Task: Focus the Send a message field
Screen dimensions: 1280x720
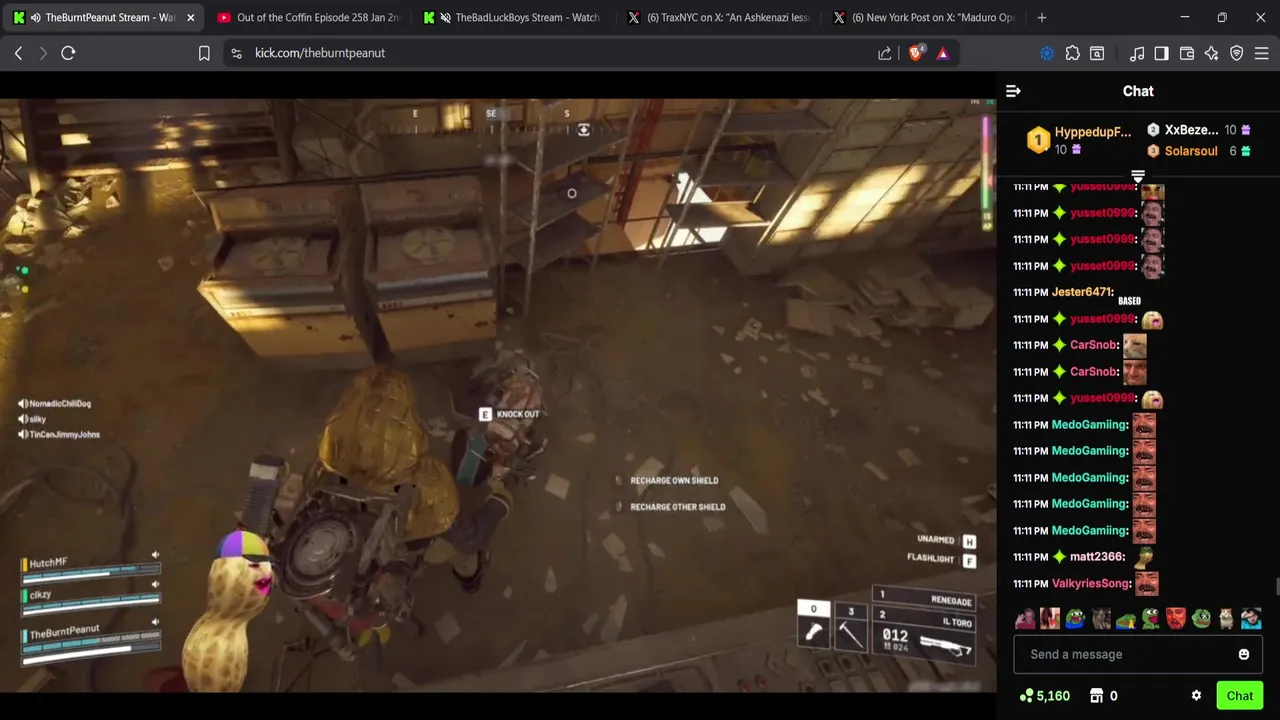Action: point(1138,654)
